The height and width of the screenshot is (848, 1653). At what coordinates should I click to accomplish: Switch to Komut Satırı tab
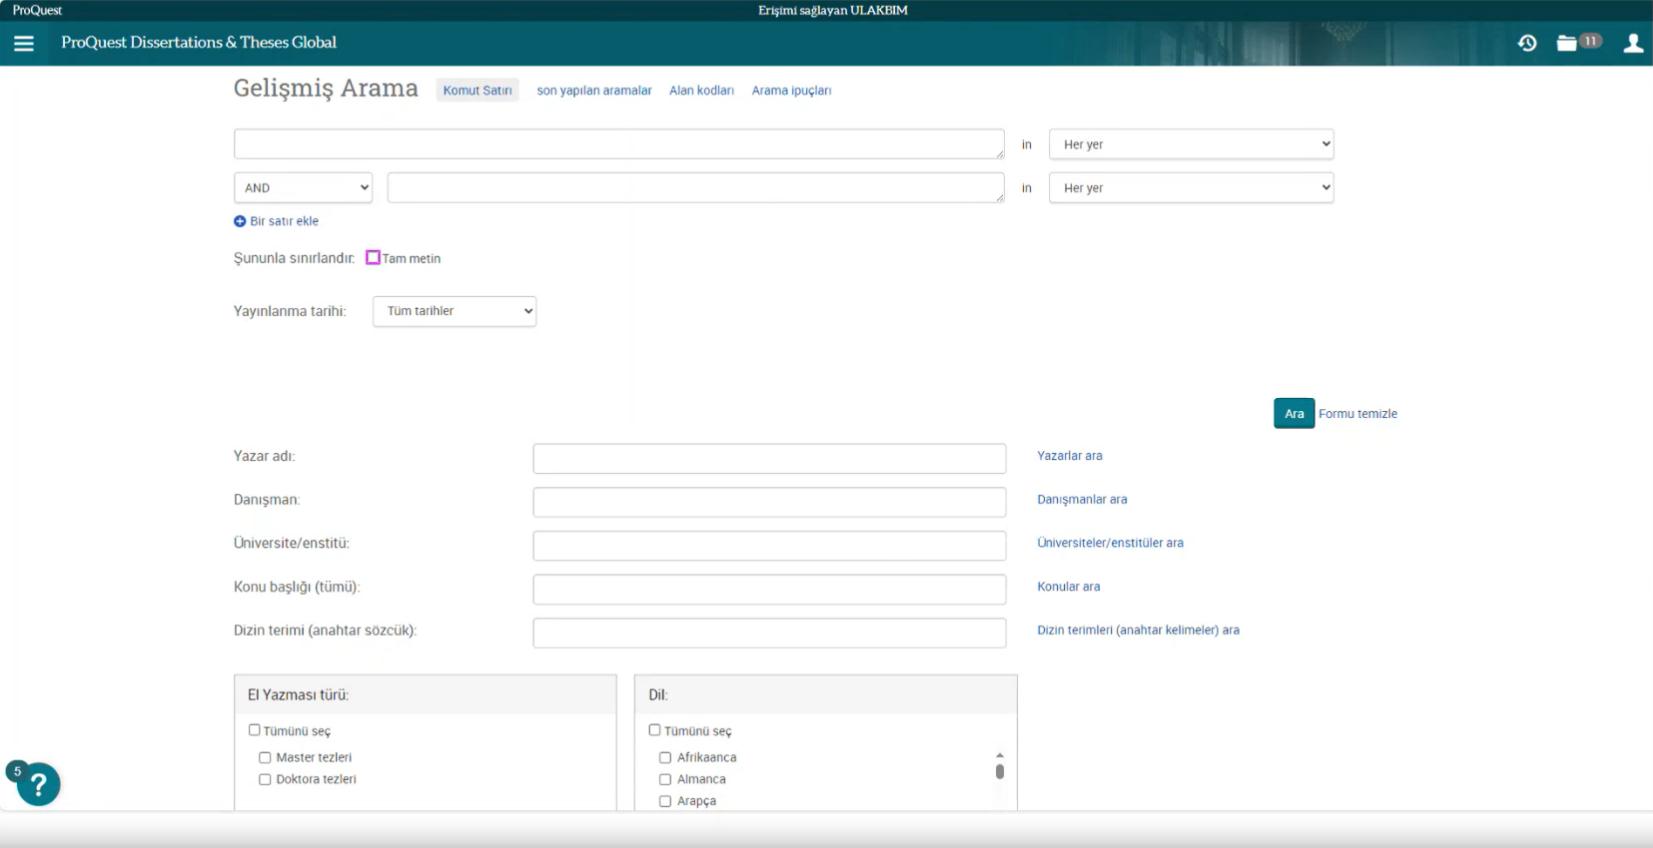click(477, 90)
